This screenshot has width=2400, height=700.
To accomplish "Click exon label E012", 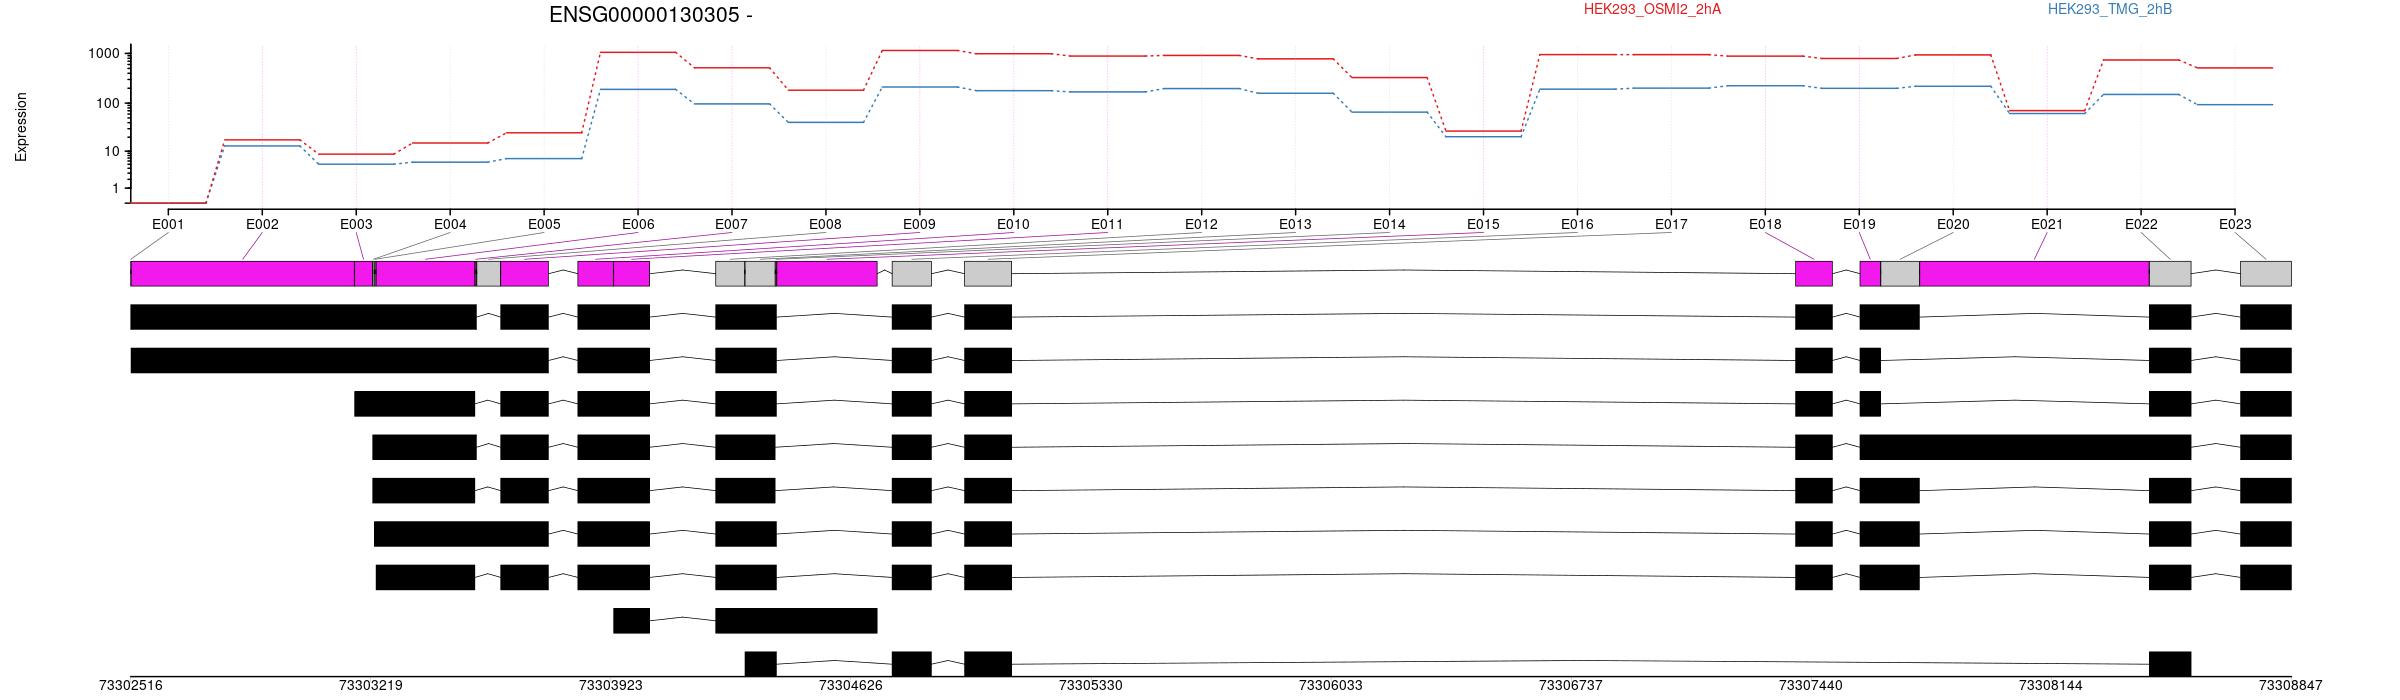I will click(x=1201, y=224).
